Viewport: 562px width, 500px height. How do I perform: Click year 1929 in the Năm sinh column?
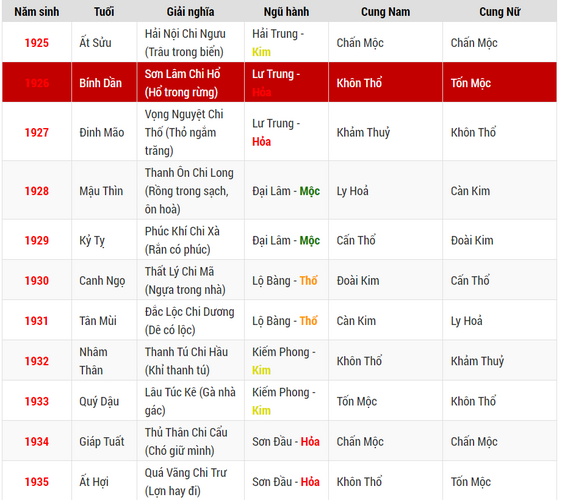click(x=37, y=240)
